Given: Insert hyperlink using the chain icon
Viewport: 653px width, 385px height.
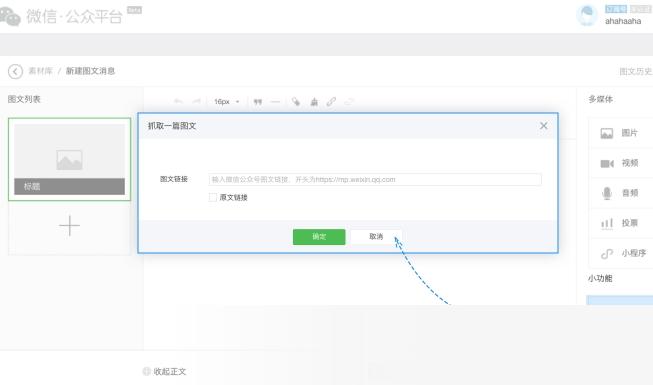Looking at the screenshot, I should (x=331, y=102).
